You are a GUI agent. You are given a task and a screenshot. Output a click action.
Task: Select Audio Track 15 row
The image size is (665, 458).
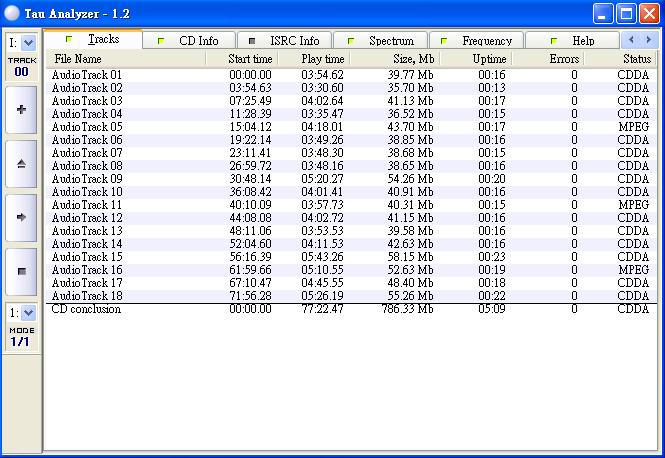[351, 257]
